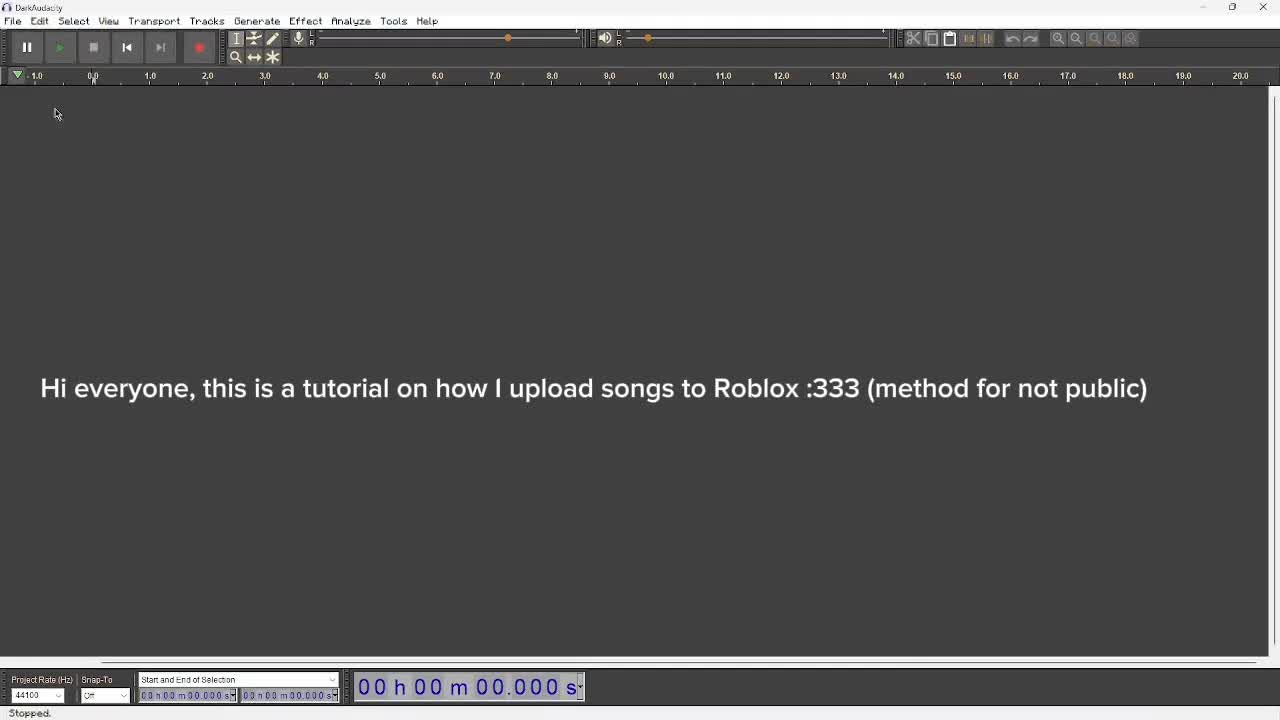Close the DarkAudacity window
Screen dimensions: 1280x720
click(1263, 7)
